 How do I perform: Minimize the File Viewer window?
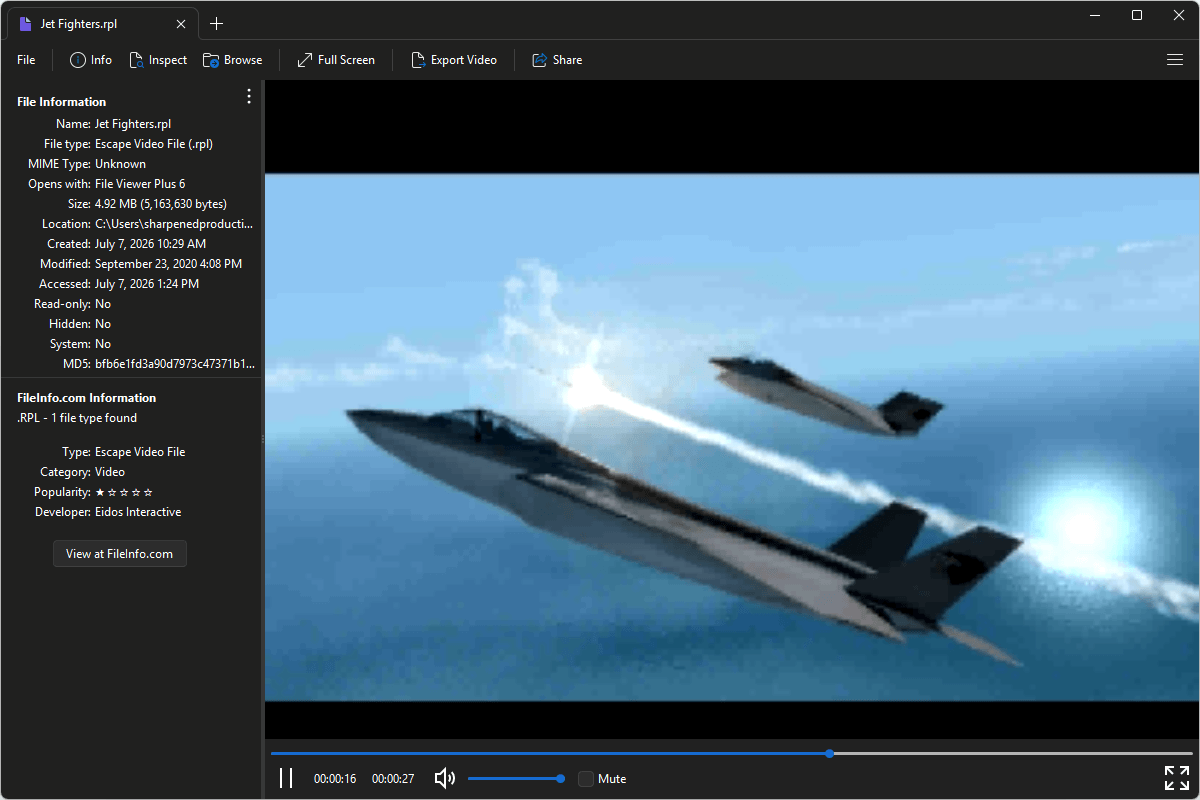pos(1096,15)
